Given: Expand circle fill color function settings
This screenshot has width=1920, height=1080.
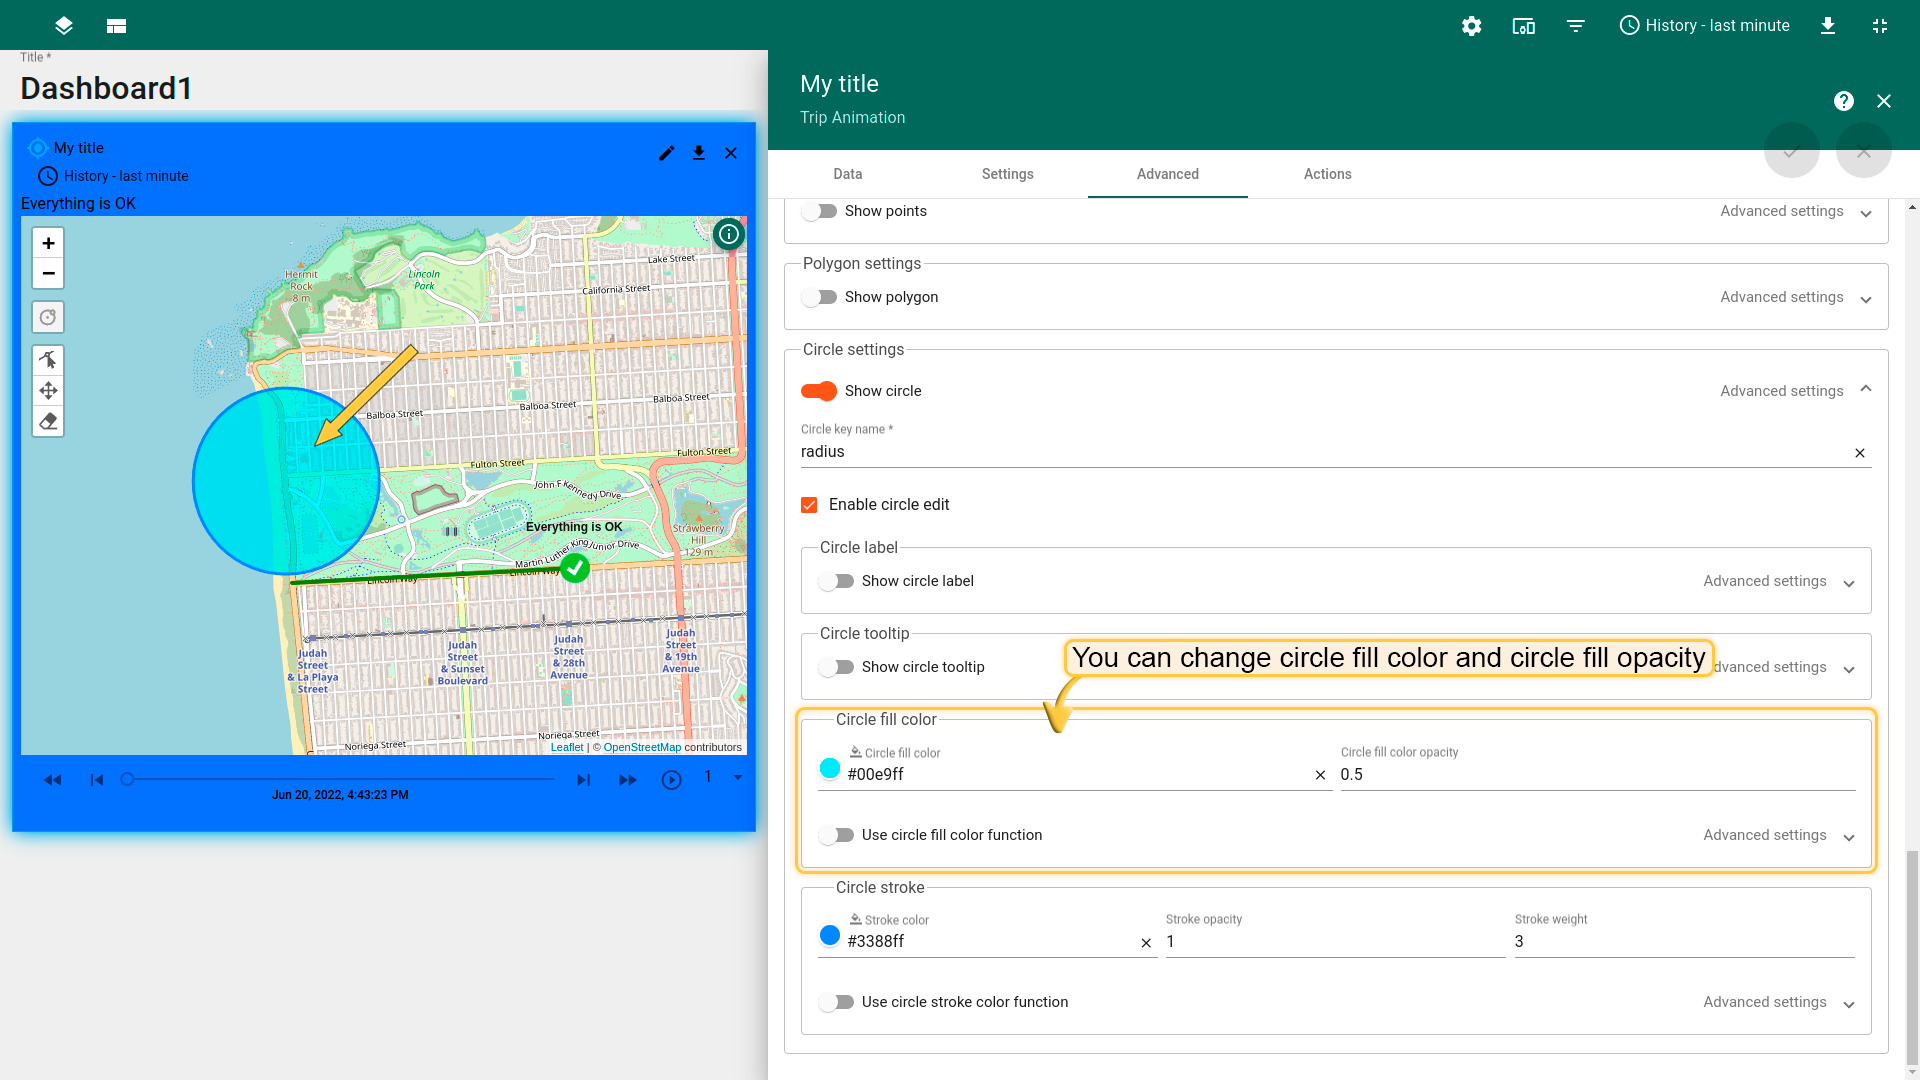Looking at the screenshot, I should 1849,837.
